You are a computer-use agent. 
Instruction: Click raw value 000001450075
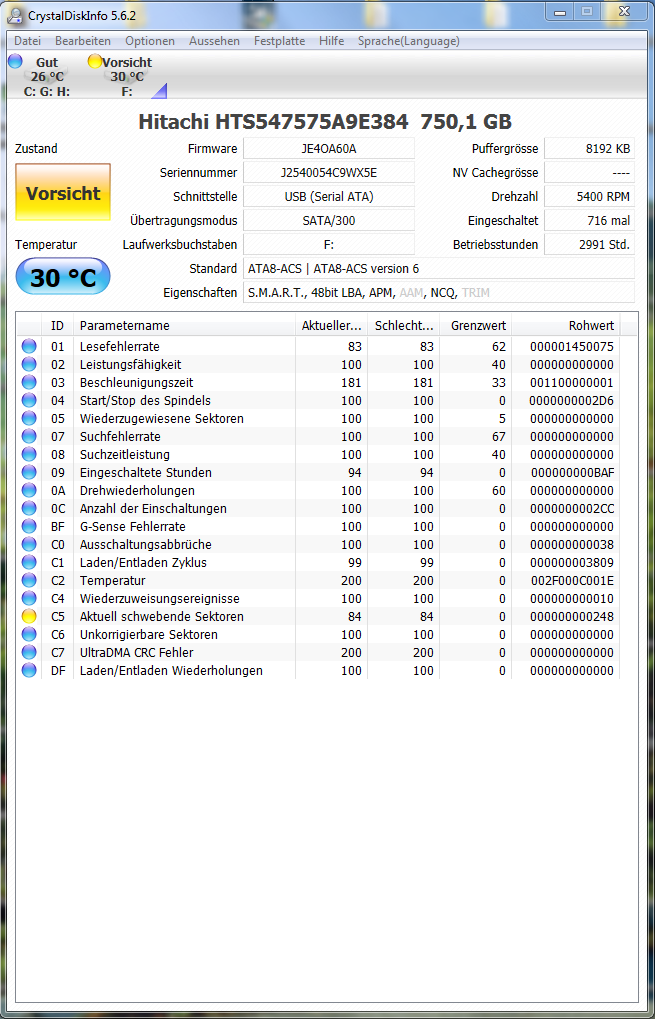(572, 346)
